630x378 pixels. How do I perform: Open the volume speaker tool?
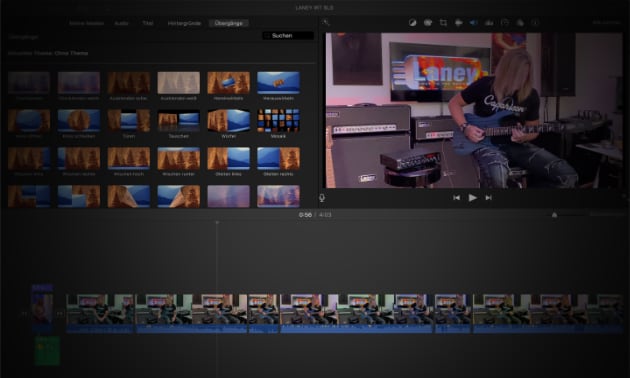pos(474,23)
